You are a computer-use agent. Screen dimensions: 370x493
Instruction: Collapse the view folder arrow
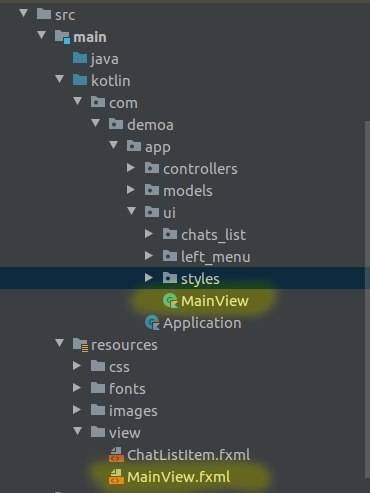click(x=78, y=431)
